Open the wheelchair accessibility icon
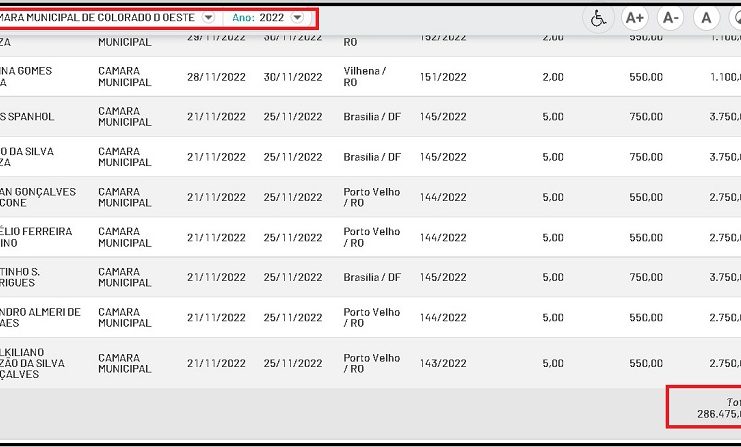Viewport: 741px width, 447px height. click(x=598, y=18)
